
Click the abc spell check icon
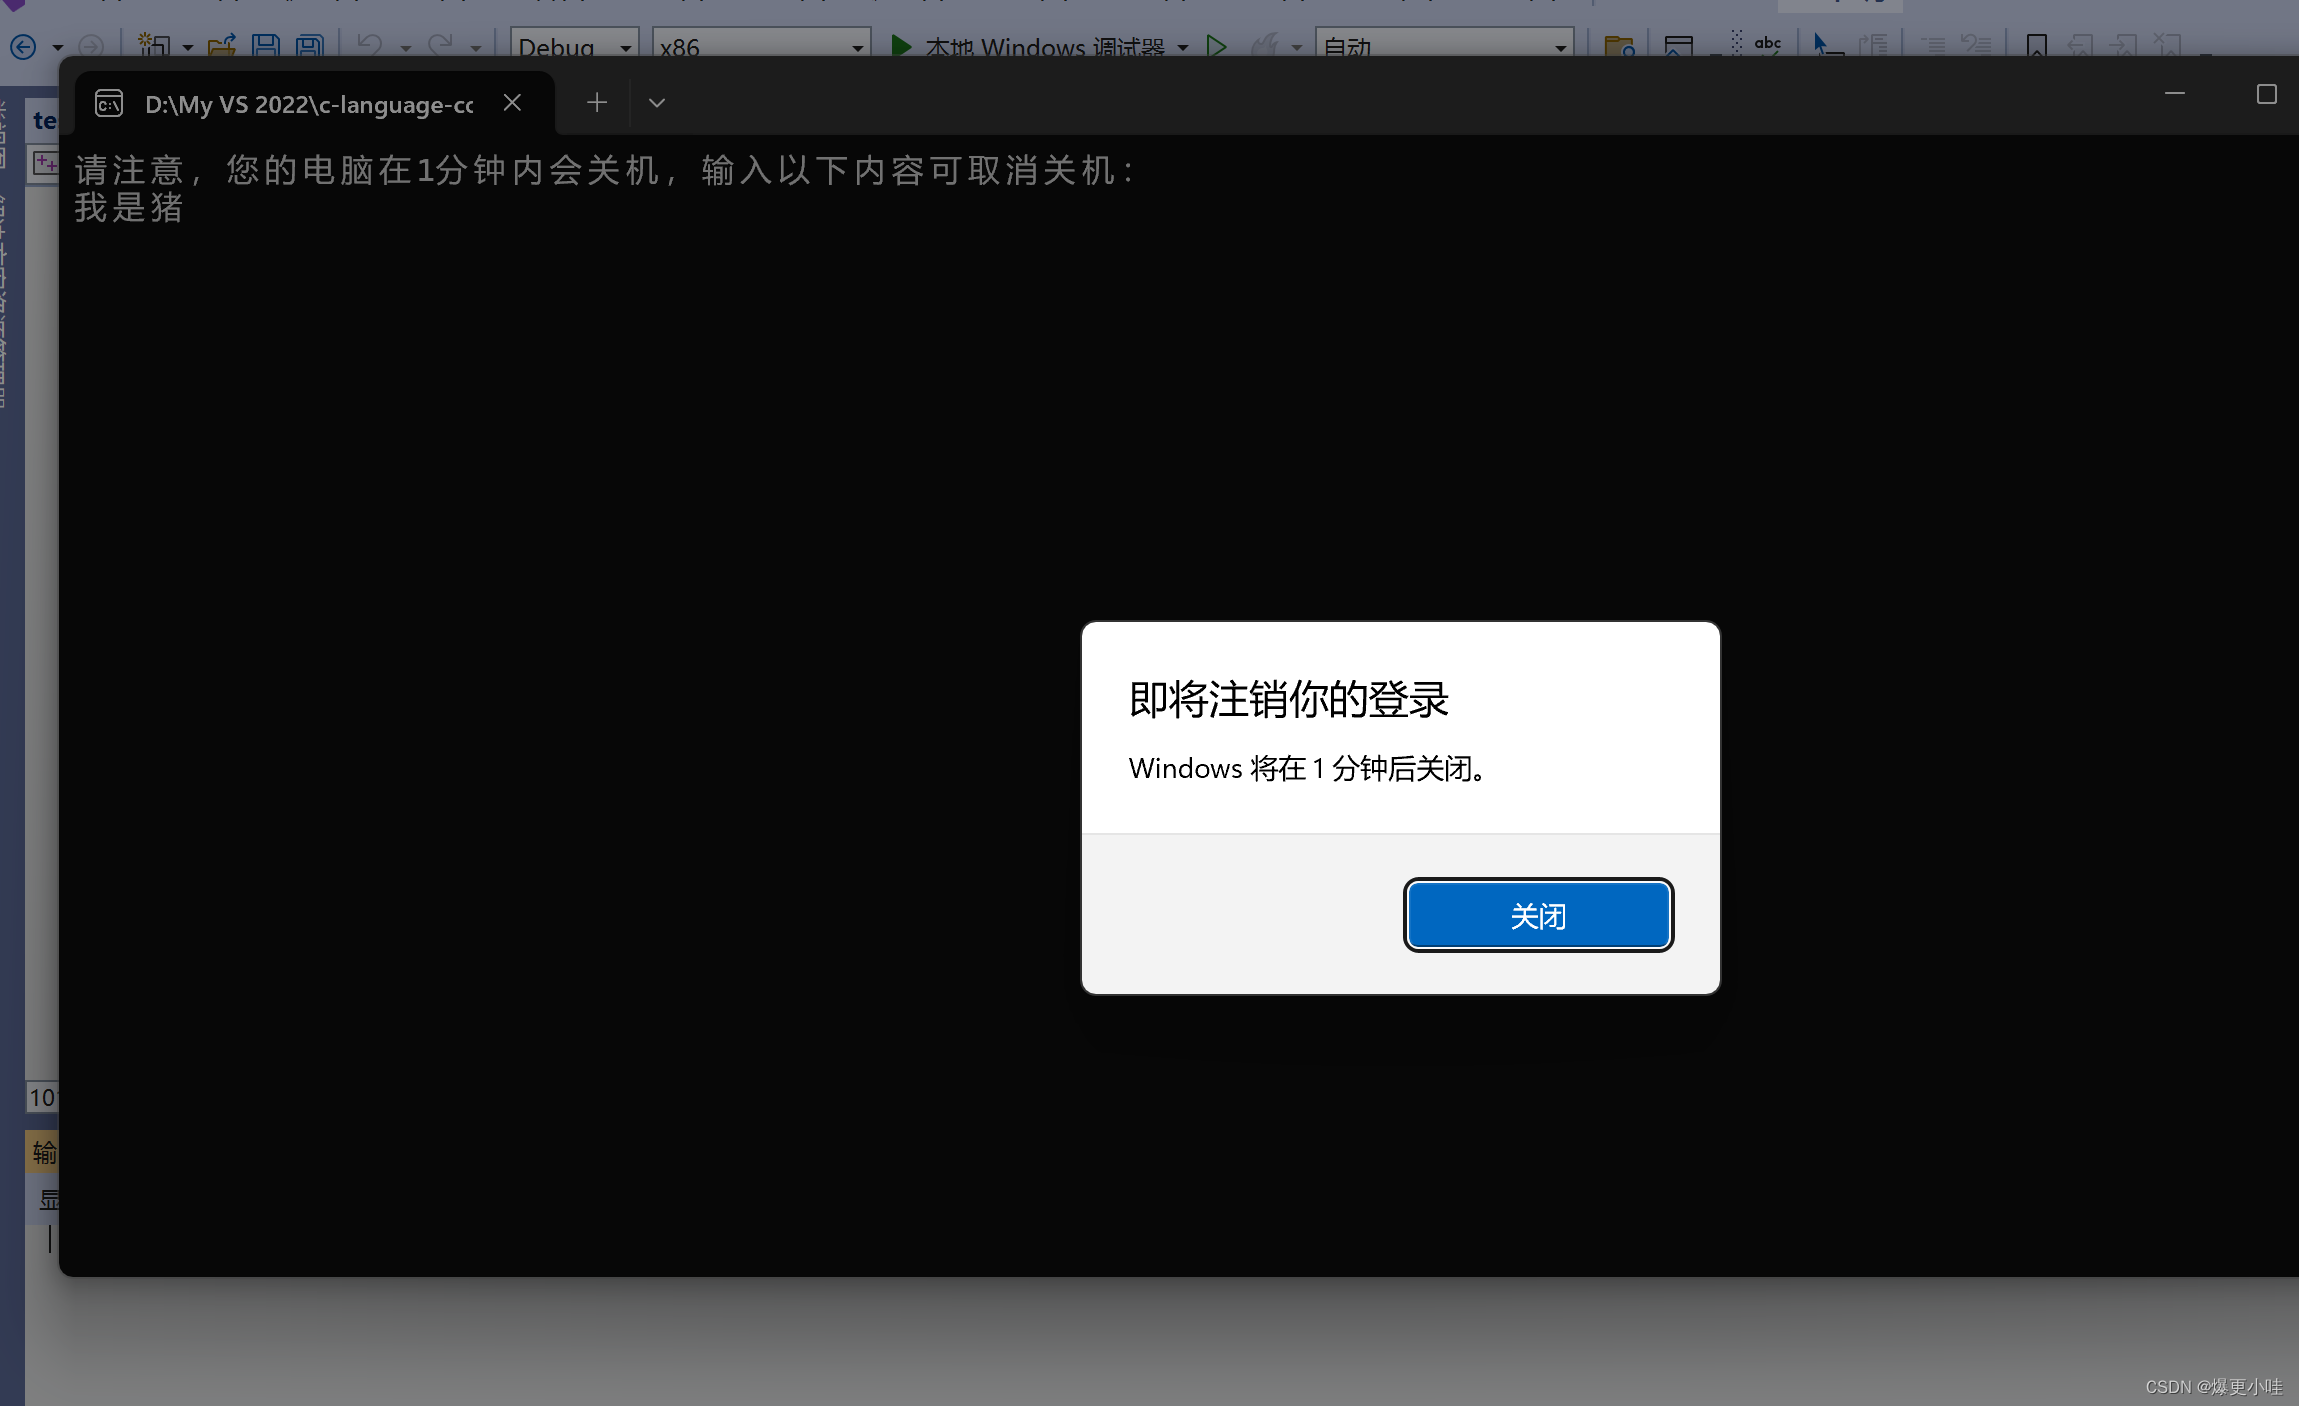pyautogui.click(x=1767, y=44)
